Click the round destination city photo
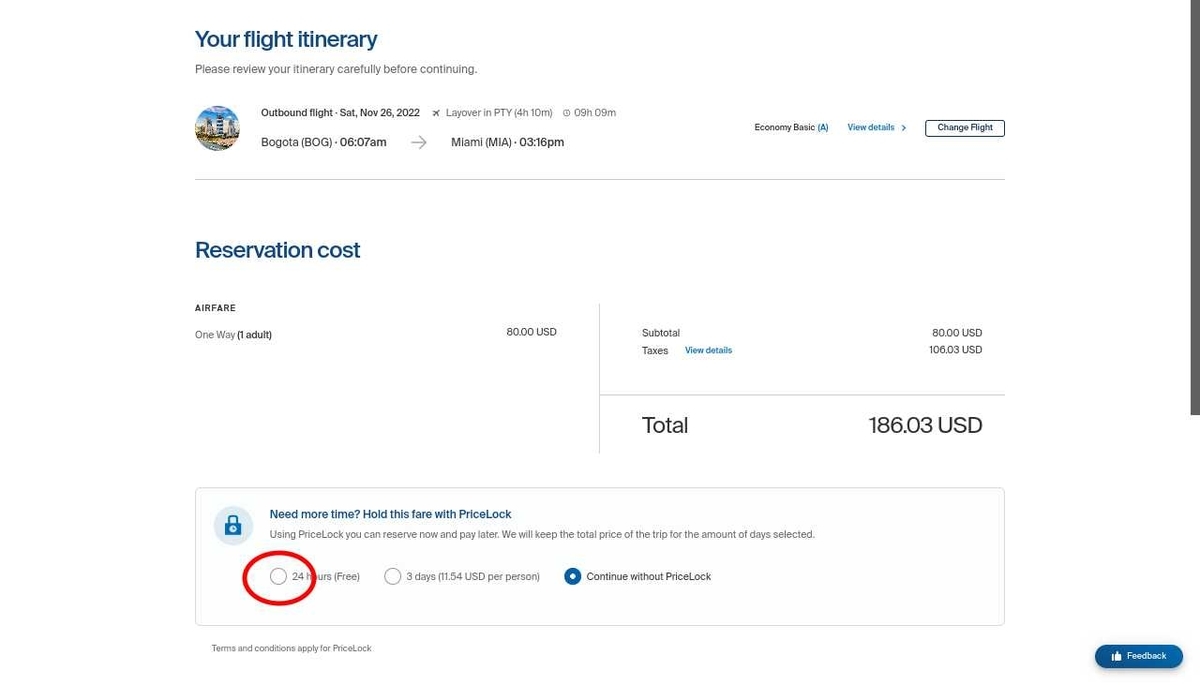 (x=217, y=128)
